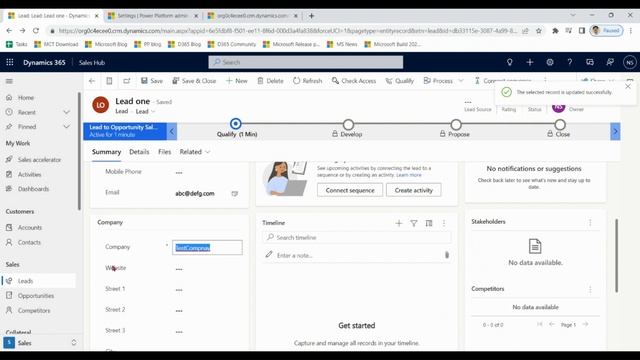Open Stakeholders more options

point(590,222)
